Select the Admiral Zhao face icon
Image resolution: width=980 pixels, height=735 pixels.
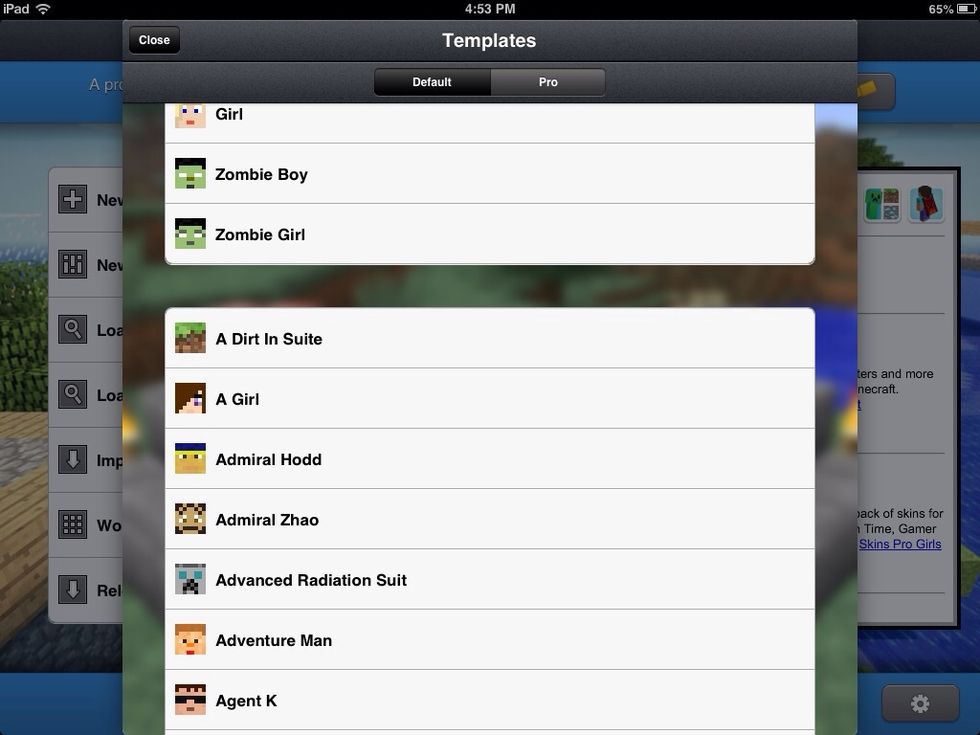tap(190, 519)
